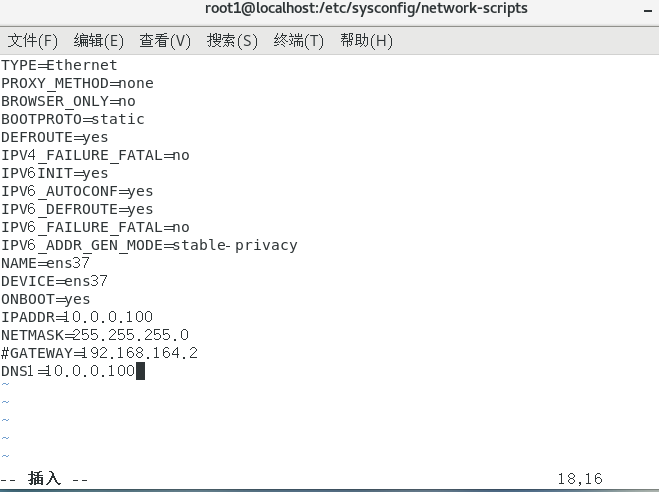Open the 编辑(E) menu
Image resolution: width=659 pixels, height=492 pixels.
98,41
